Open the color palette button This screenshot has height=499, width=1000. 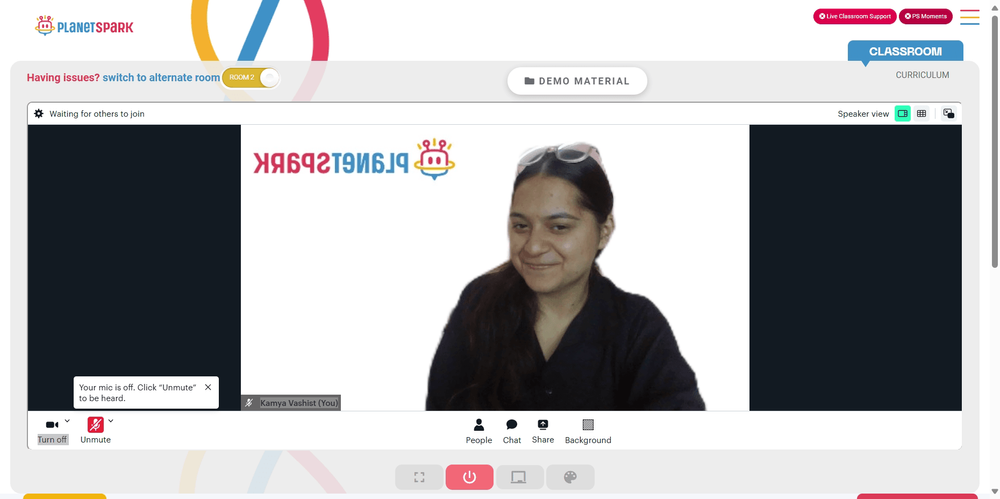click(x=570, y=477)
